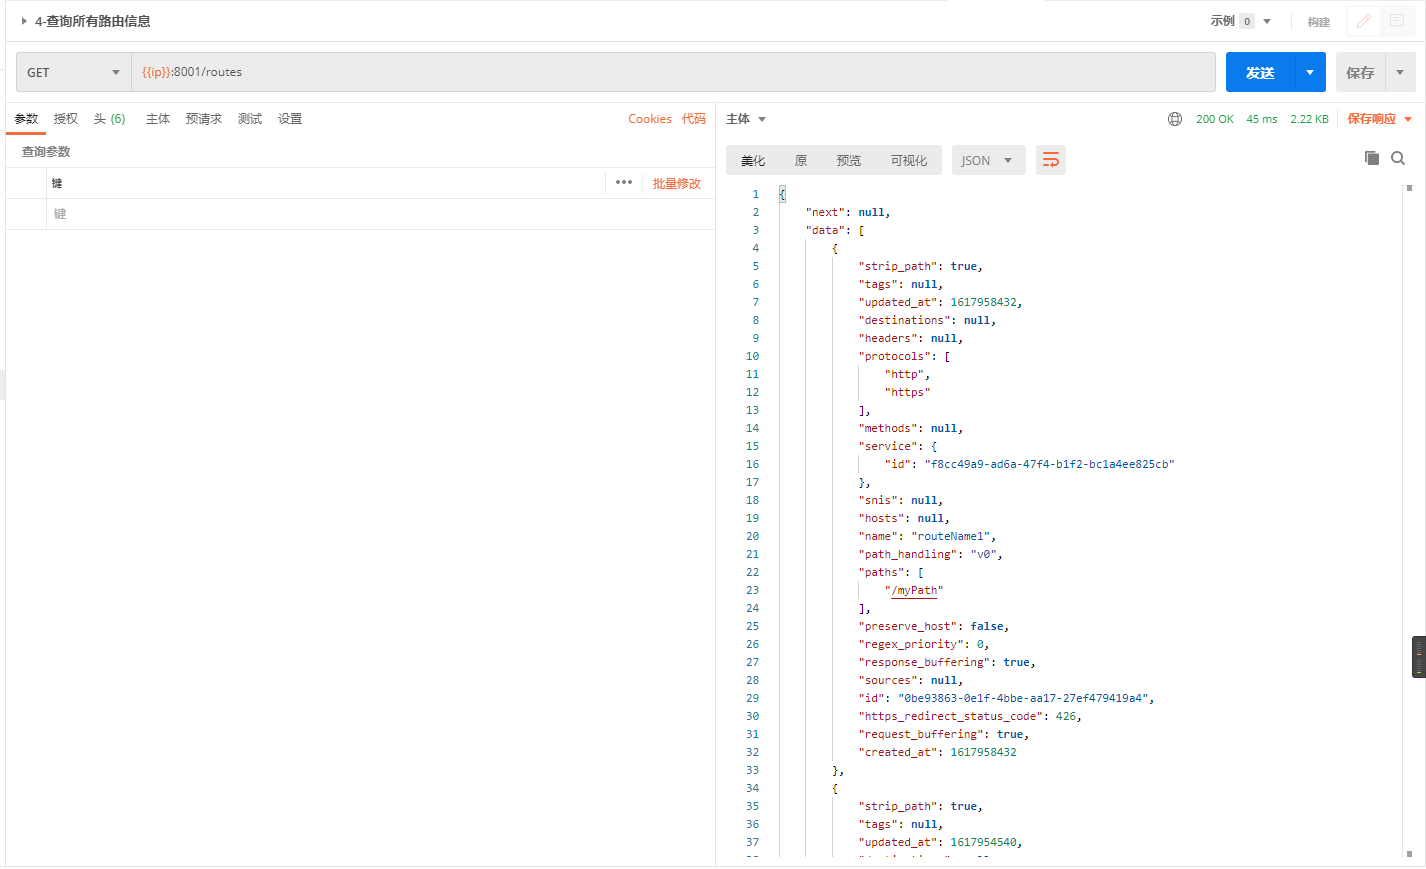Open the save options arrow
1426x869 pixels.
(x=1400, y=72)
